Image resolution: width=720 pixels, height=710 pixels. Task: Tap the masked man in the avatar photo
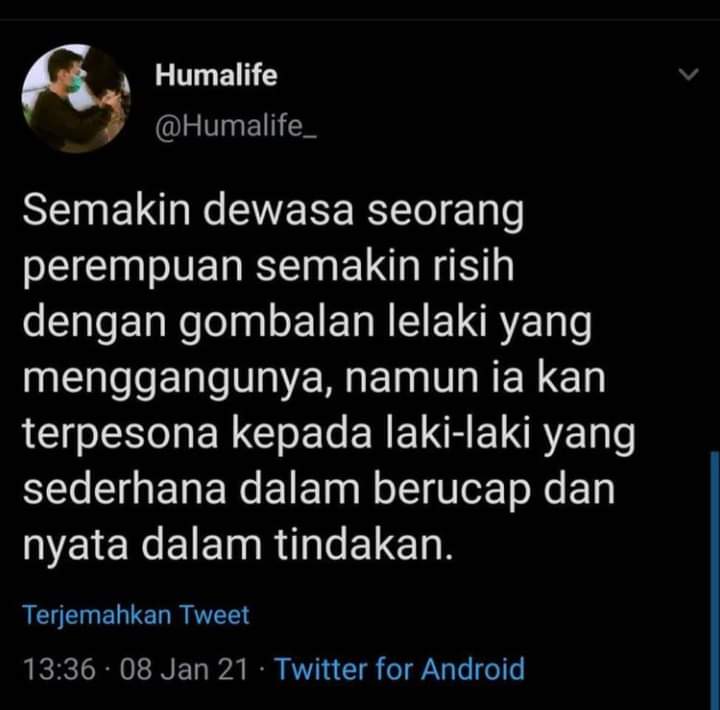[64, 96]
